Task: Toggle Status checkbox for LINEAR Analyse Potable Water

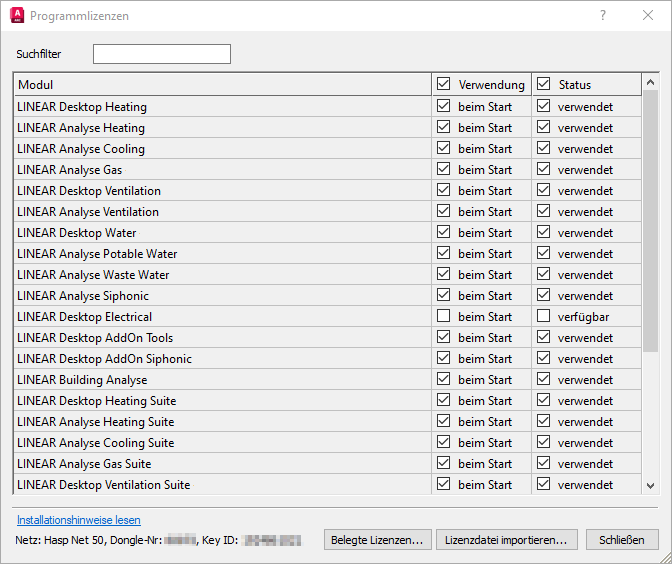Action: pos(543,252)
